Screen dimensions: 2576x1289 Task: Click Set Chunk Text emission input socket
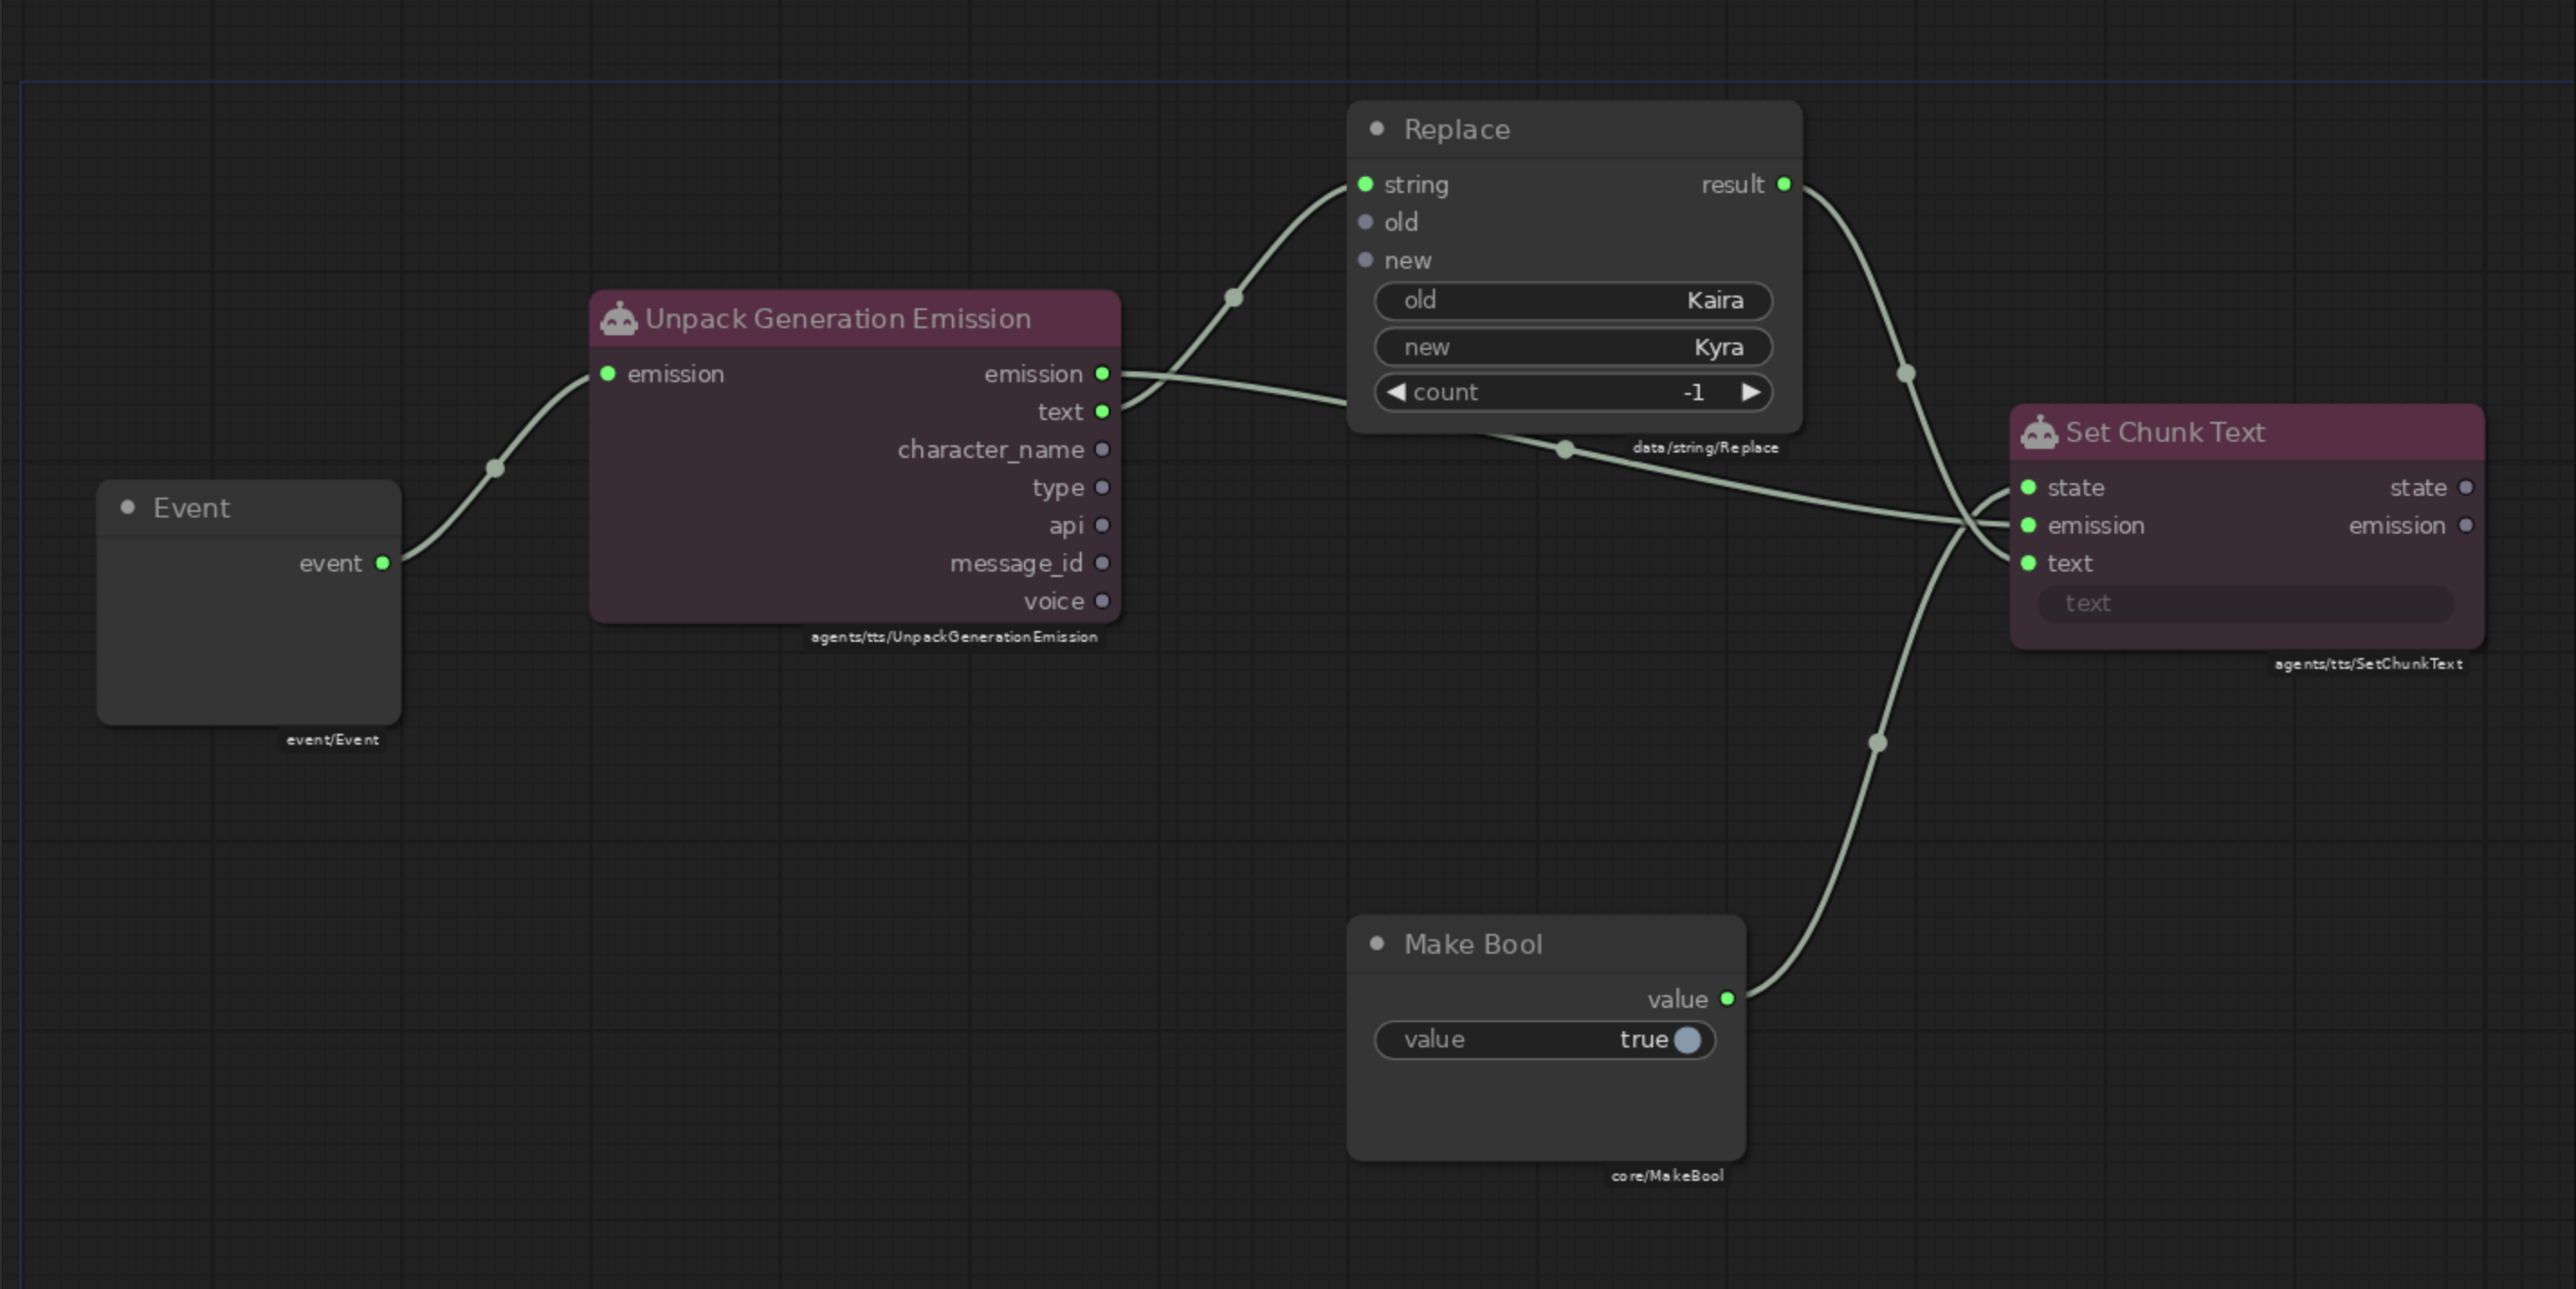coord(2029,525)
